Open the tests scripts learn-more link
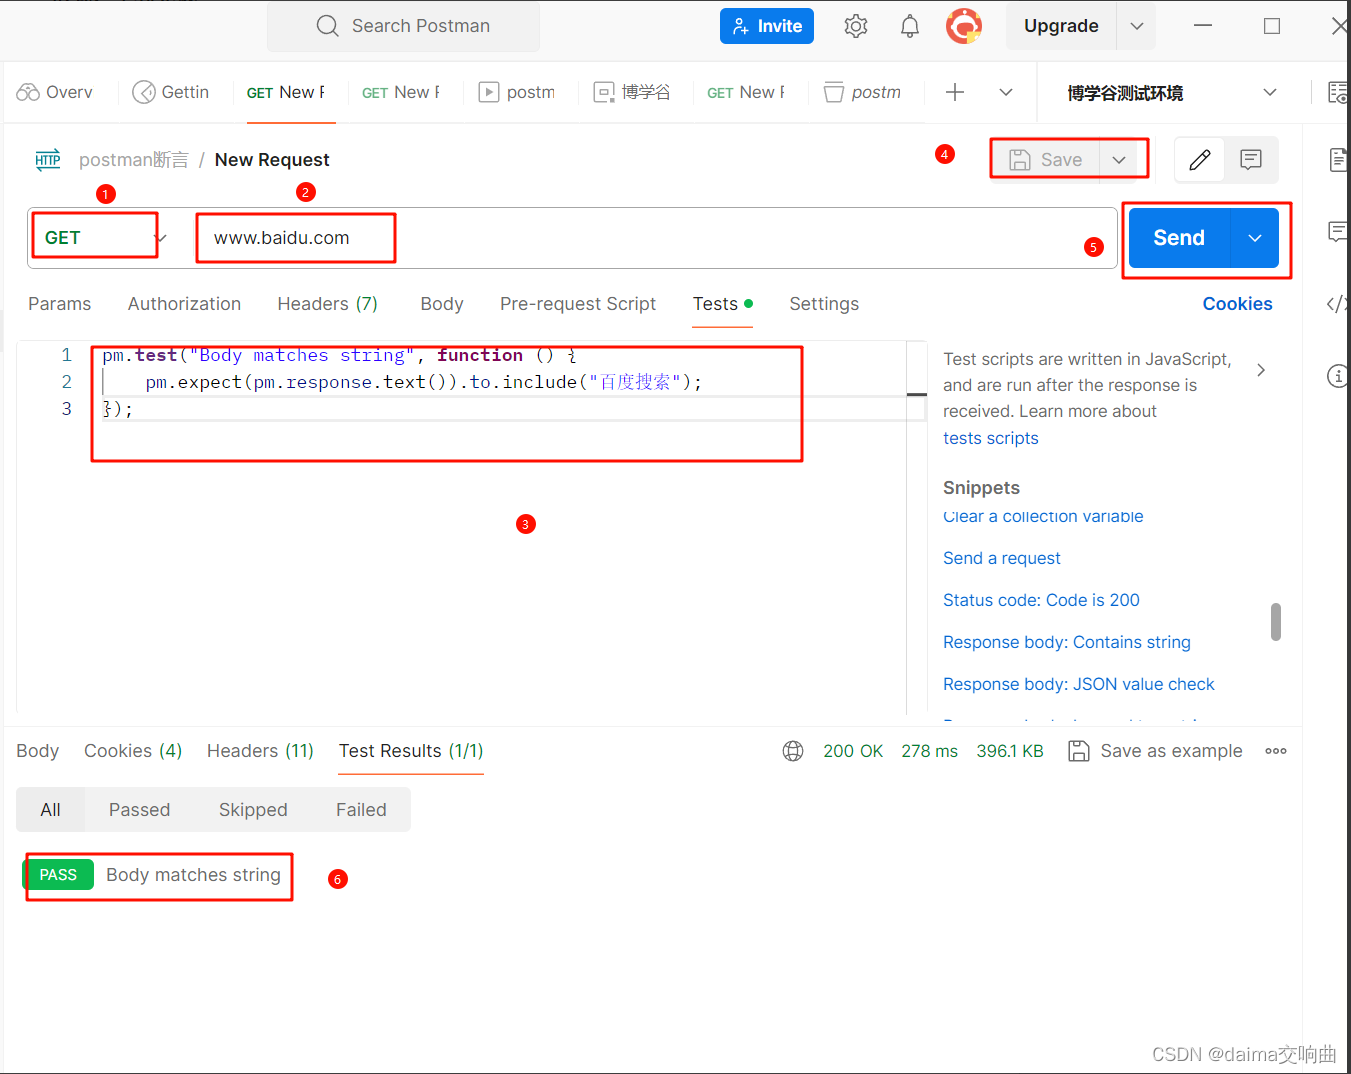Screen dimensions: 1351x1074 click(x=991, y=438)
